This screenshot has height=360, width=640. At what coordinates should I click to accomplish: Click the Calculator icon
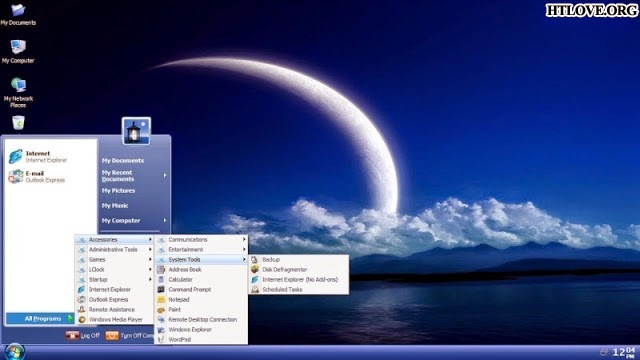click(x=161, y=280)
